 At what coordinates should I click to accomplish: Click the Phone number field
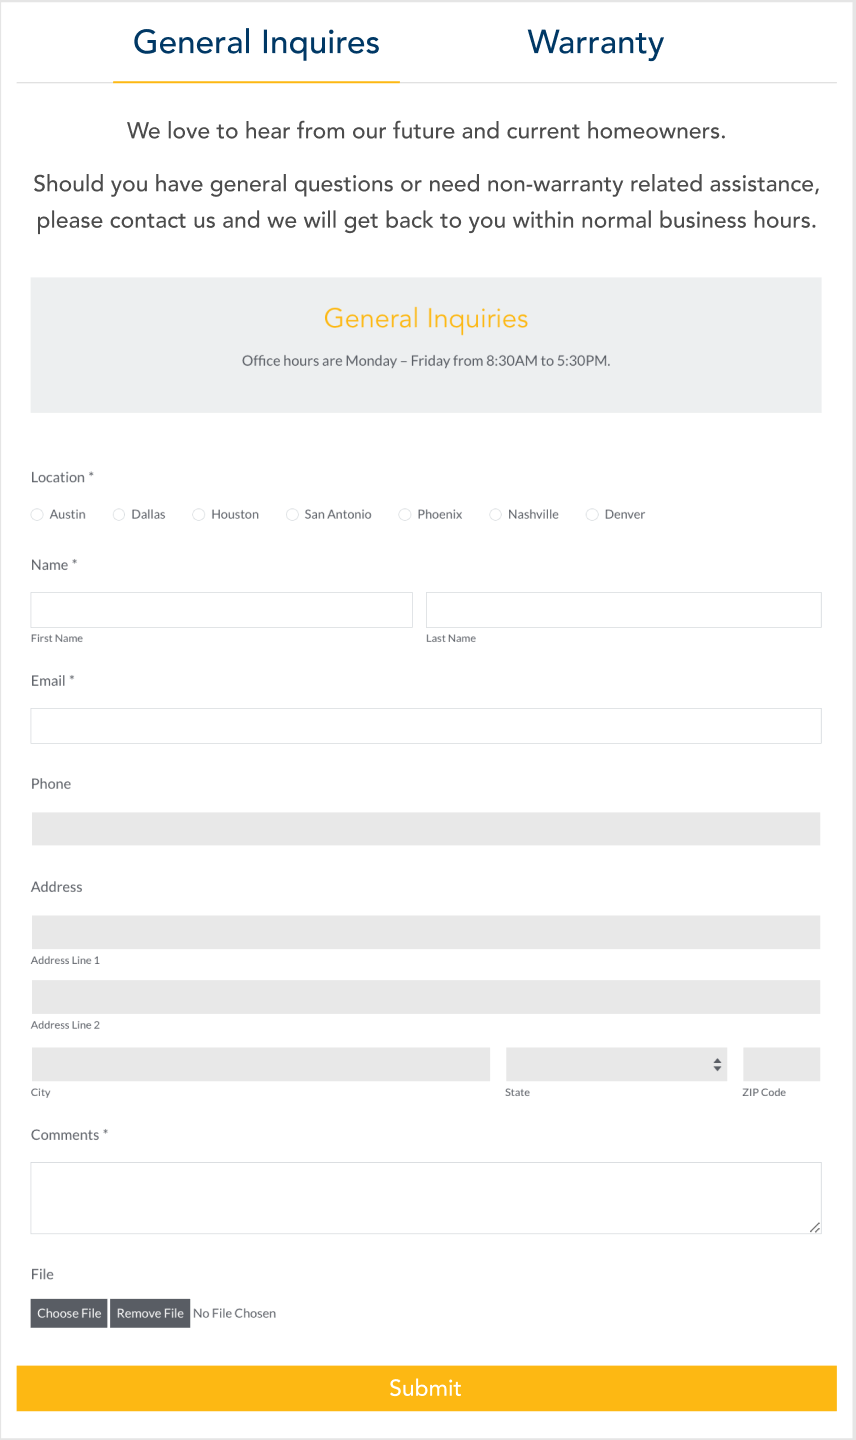(x=426, y=829)
